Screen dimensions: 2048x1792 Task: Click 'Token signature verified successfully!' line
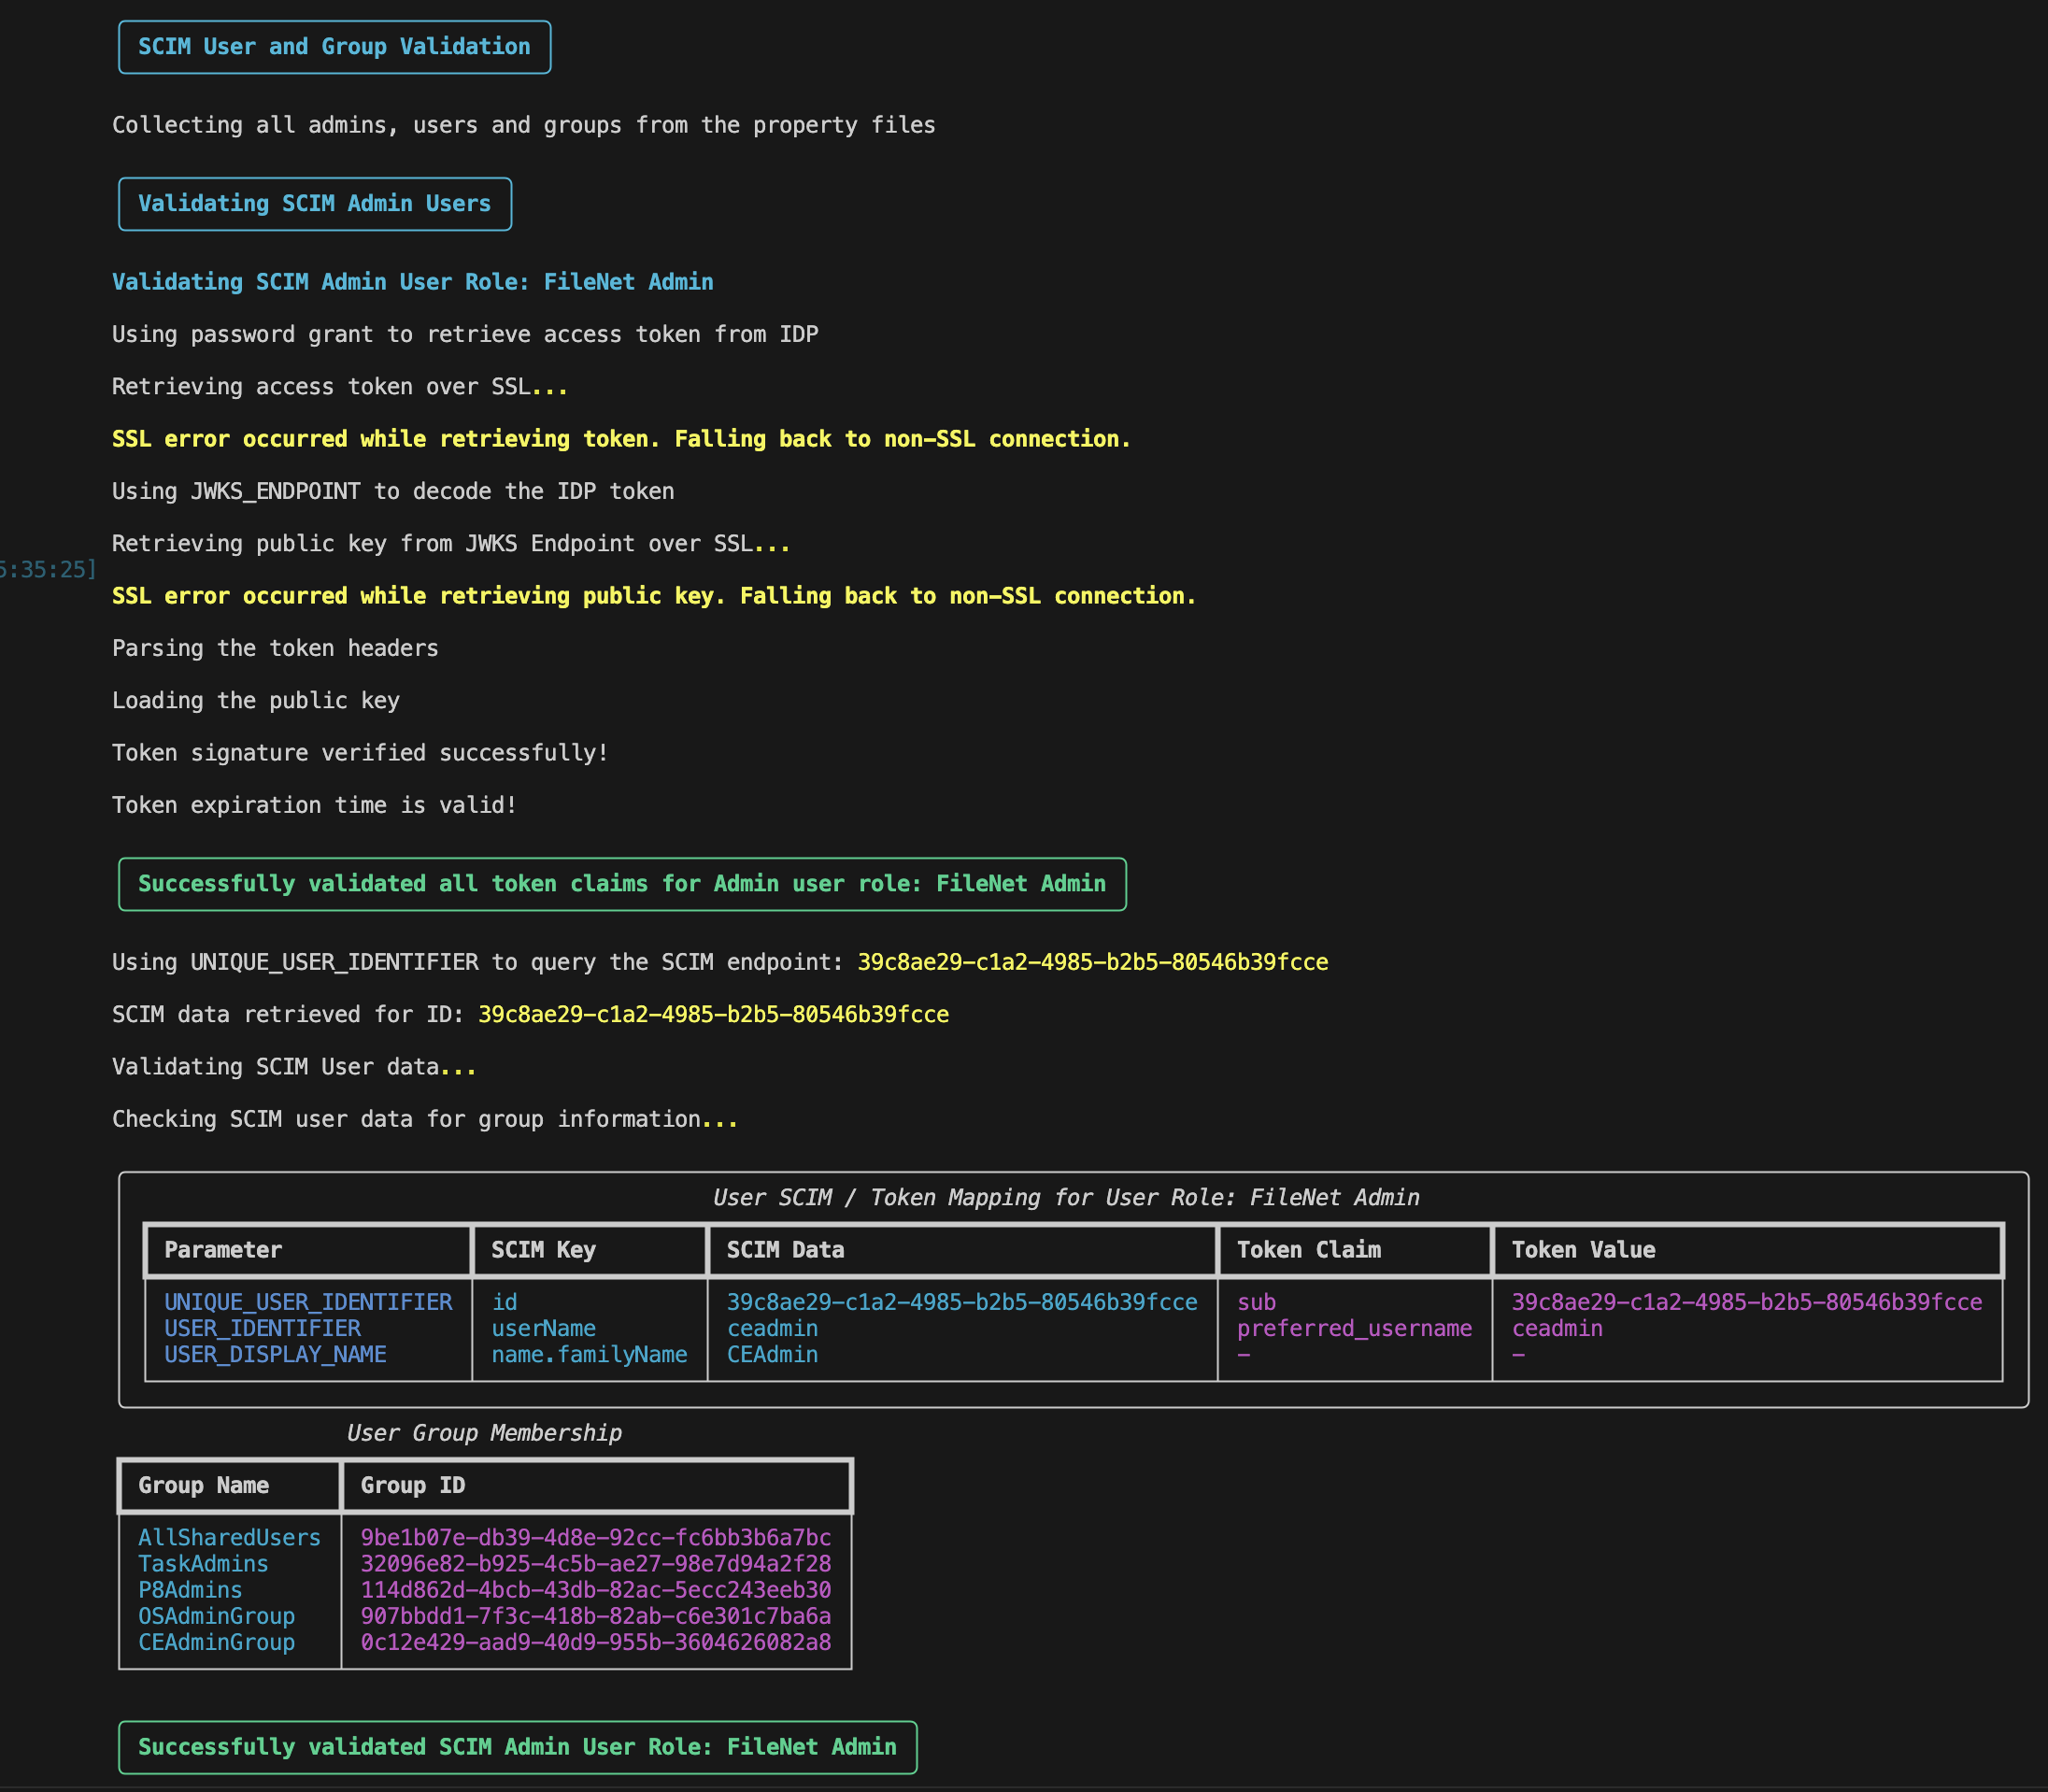coord(360,753)
